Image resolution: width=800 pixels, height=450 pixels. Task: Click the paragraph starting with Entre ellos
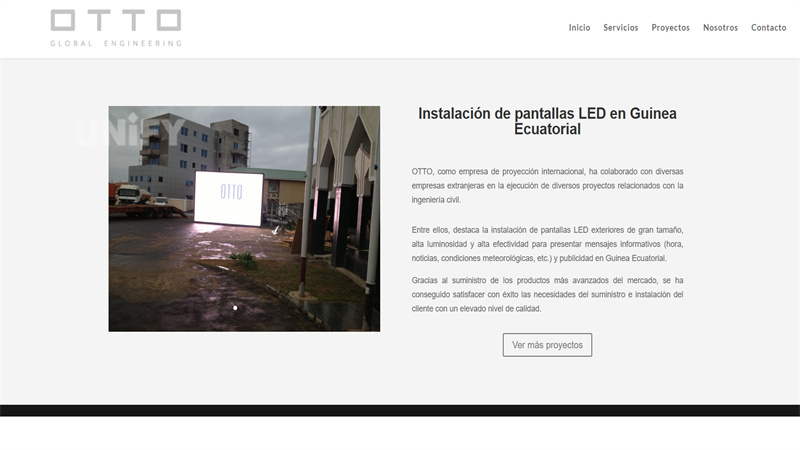[x=547, y=244]
